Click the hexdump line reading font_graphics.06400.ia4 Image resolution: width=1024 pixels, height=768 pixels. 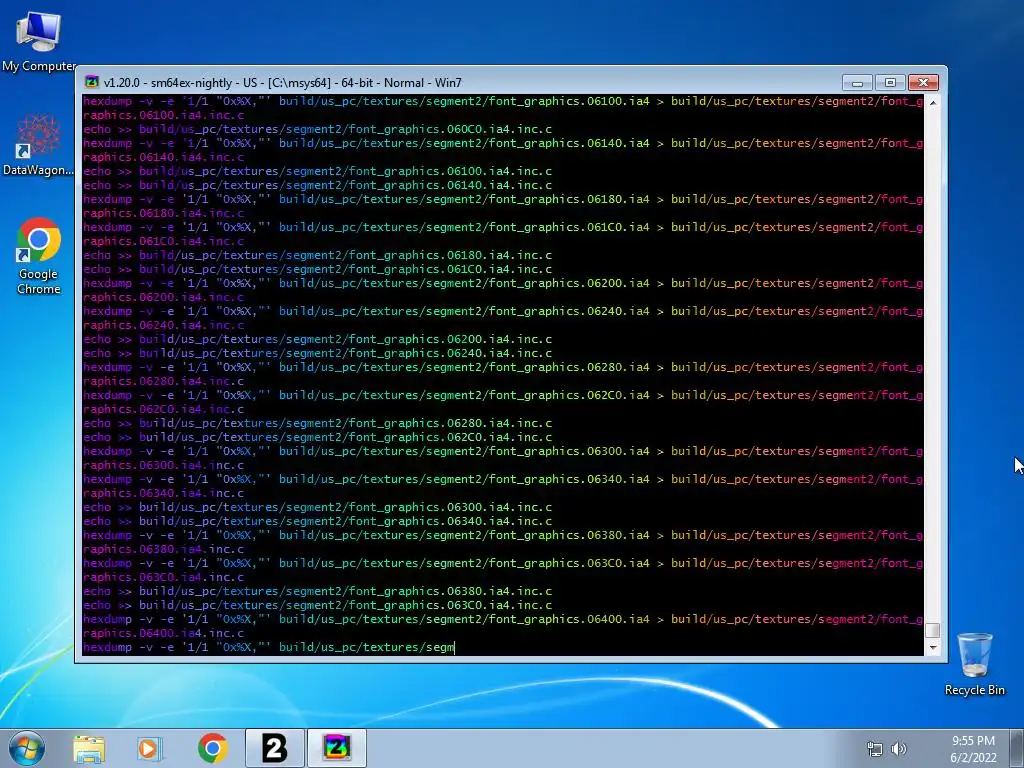[x=503, y=620]
